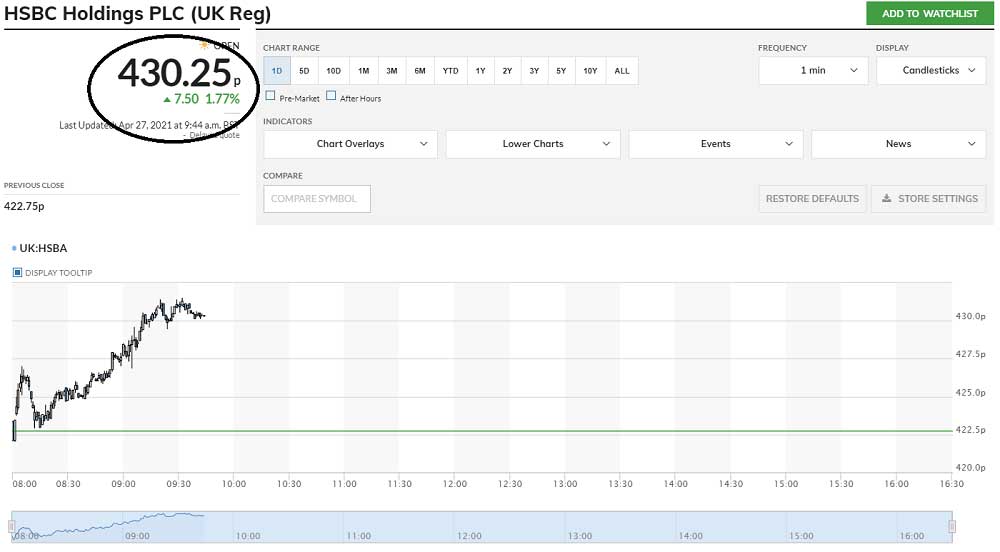Select the ALL chart range
Image resolution: width=1000 pixels, height=552 pixels.
coord(622,71)
